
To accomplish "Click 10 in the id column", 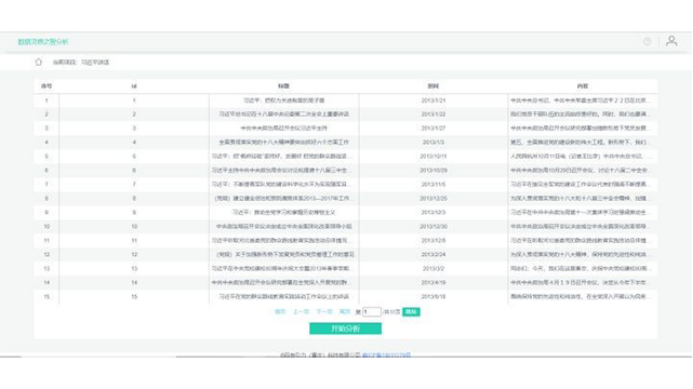I will [x=134, y=226].
